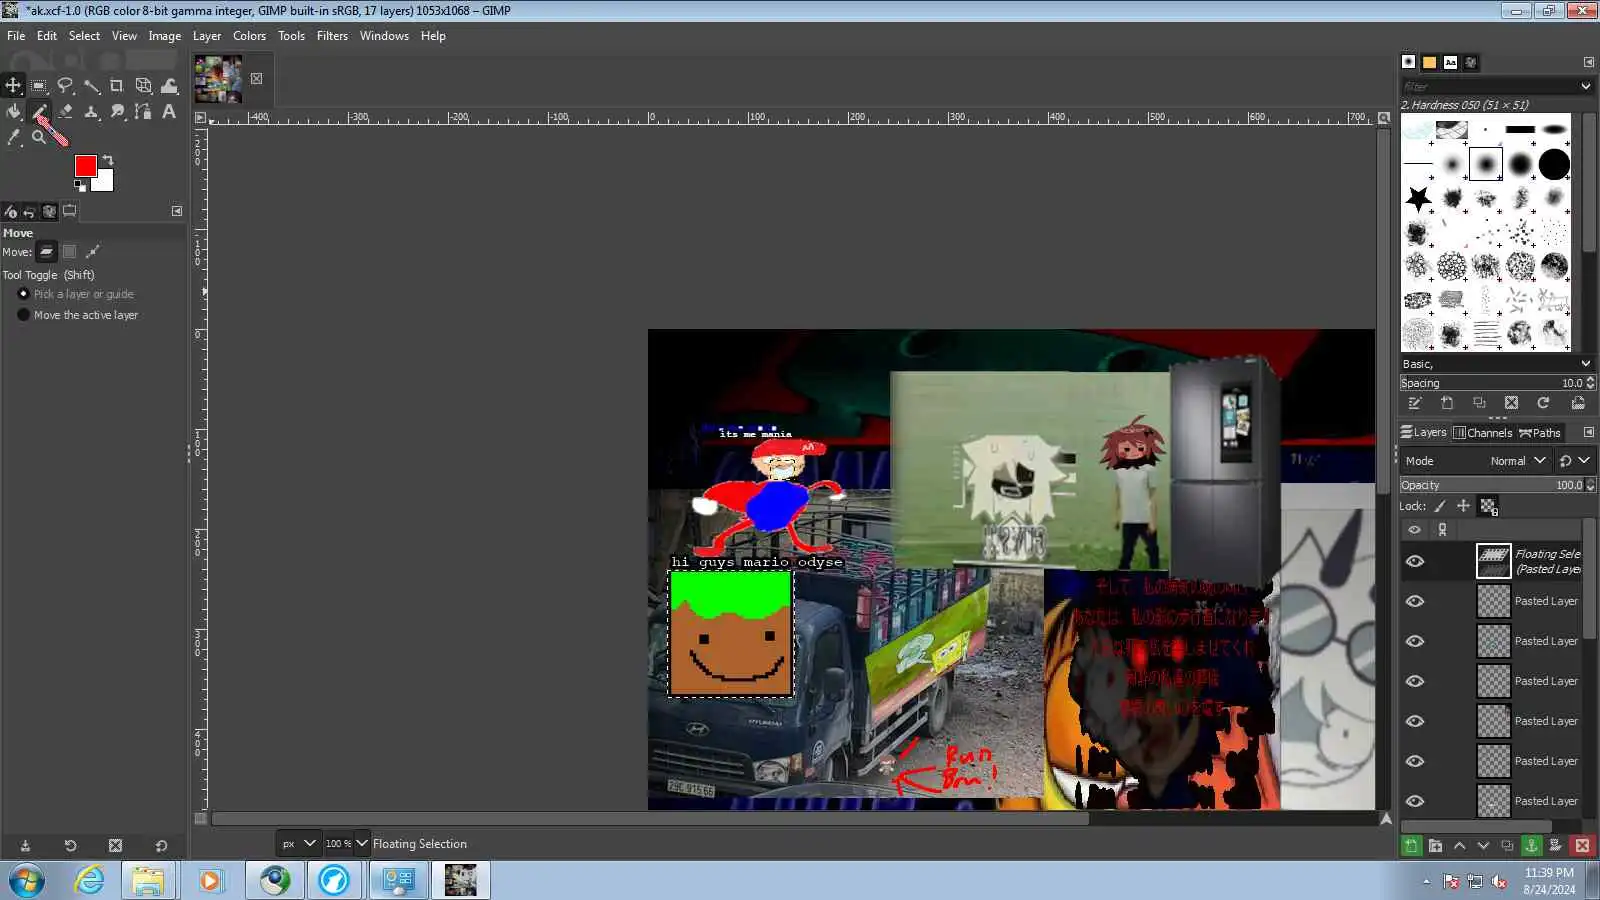Select the Text tool
The height and width of the screenshot is (900, 1600).
(x=169, y=112)
